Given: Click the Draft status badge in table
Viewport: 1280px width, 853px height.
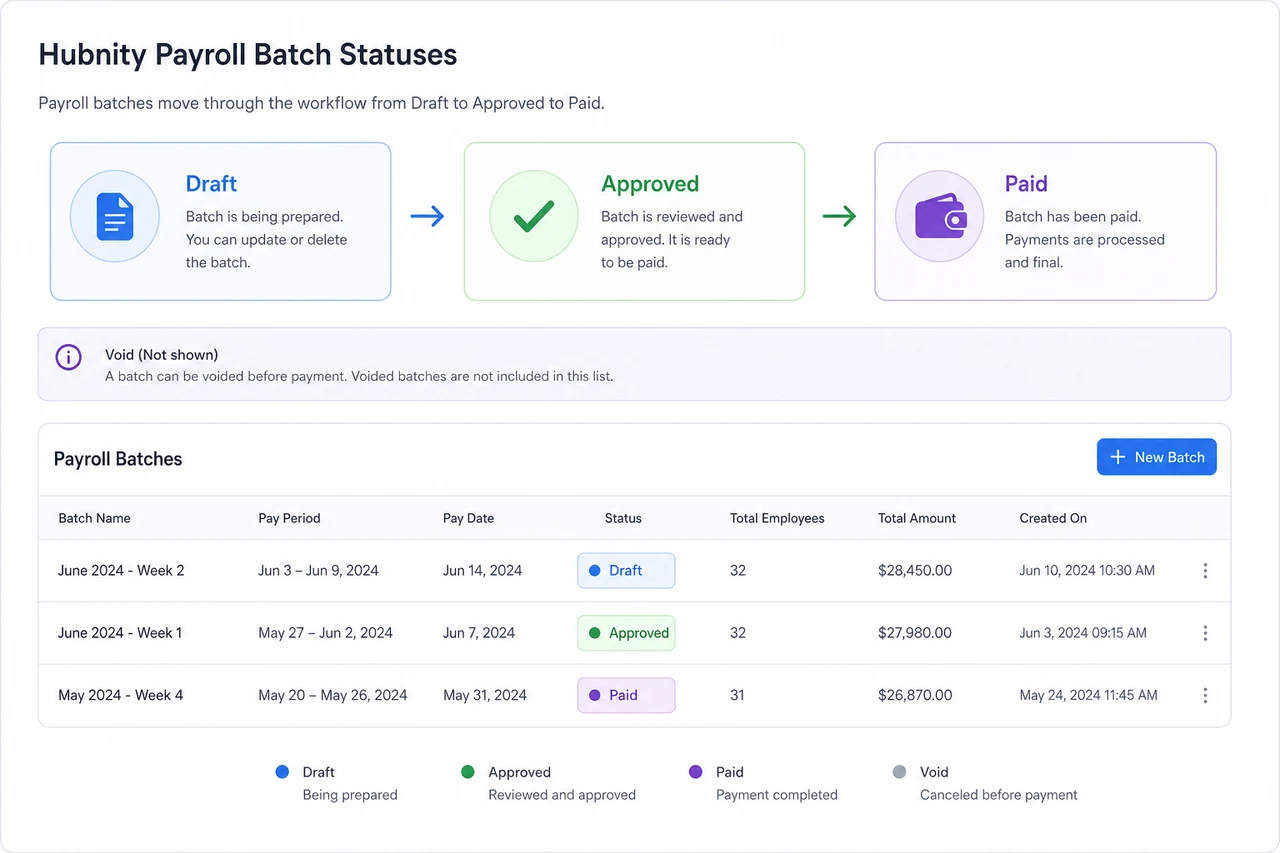Looking at the screenshot, I should click(x=626, y=571).
